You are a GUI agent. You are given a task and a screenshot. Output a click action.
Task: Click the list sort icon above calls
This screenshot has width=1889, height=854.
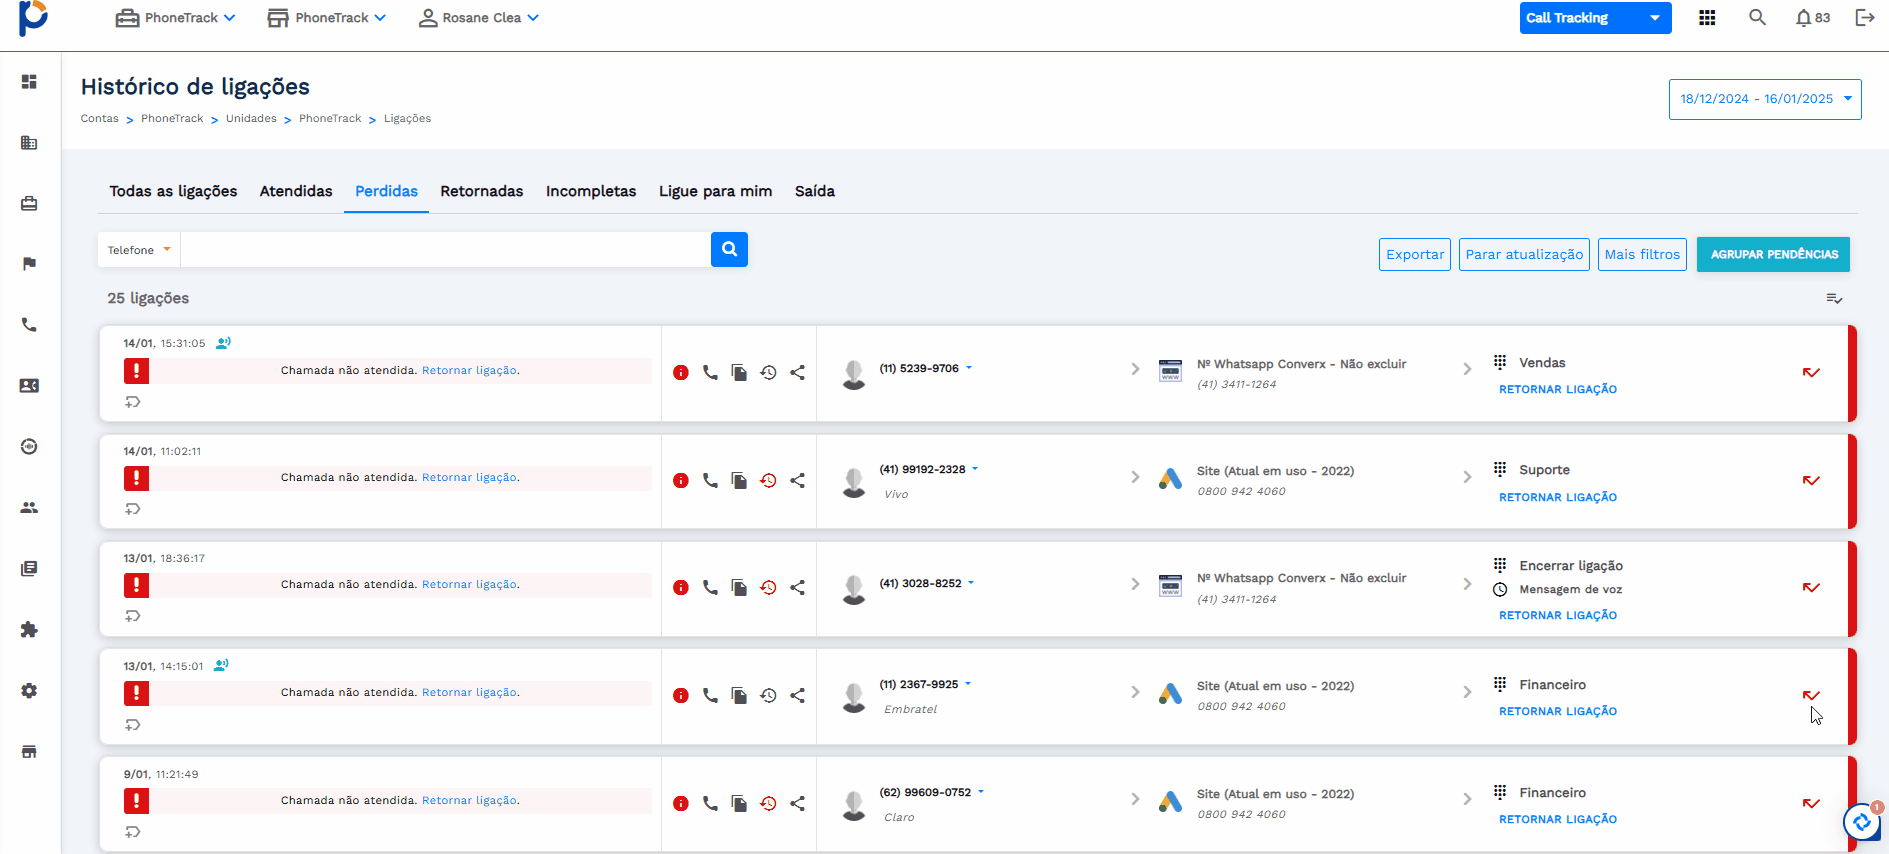pyautogui.click(x=1834, y=299)
